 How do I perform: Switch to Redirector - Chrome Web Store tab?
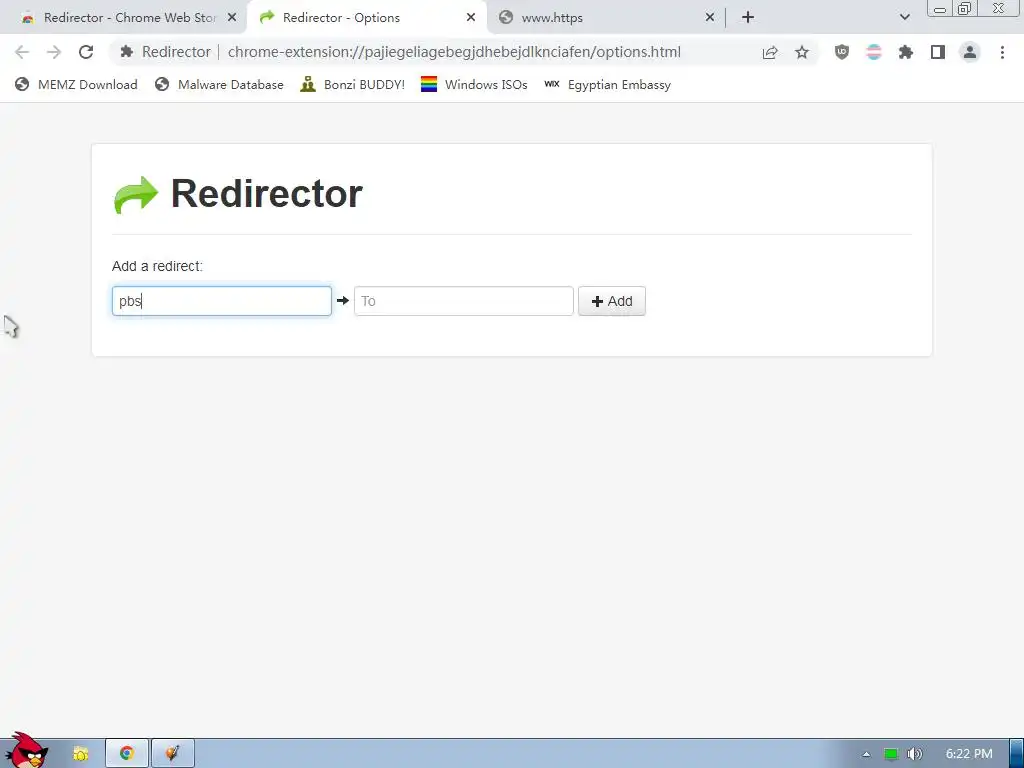(x=129, y=18)
